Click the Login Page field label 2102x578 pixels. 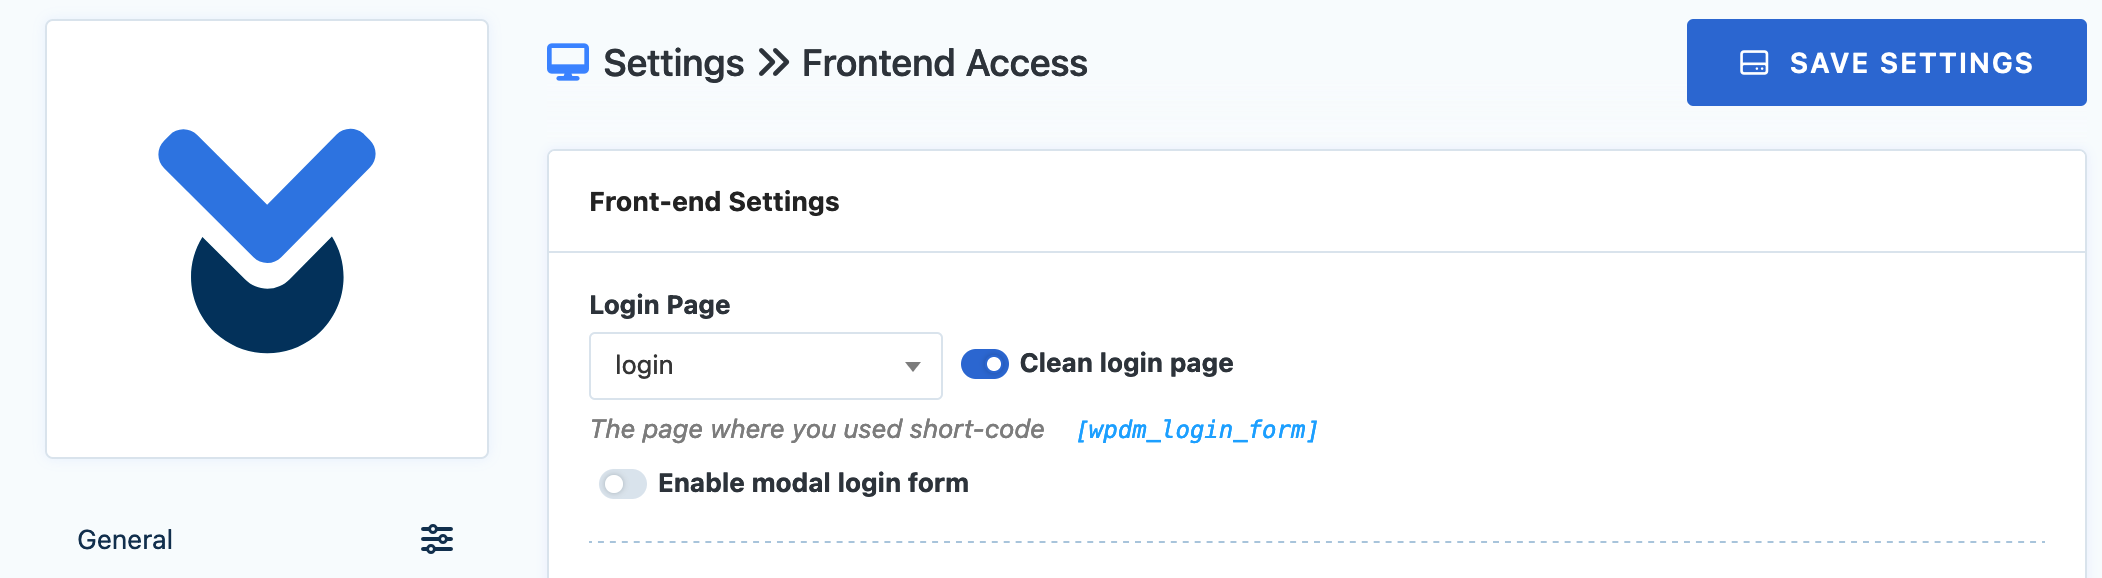click(660, 305)
